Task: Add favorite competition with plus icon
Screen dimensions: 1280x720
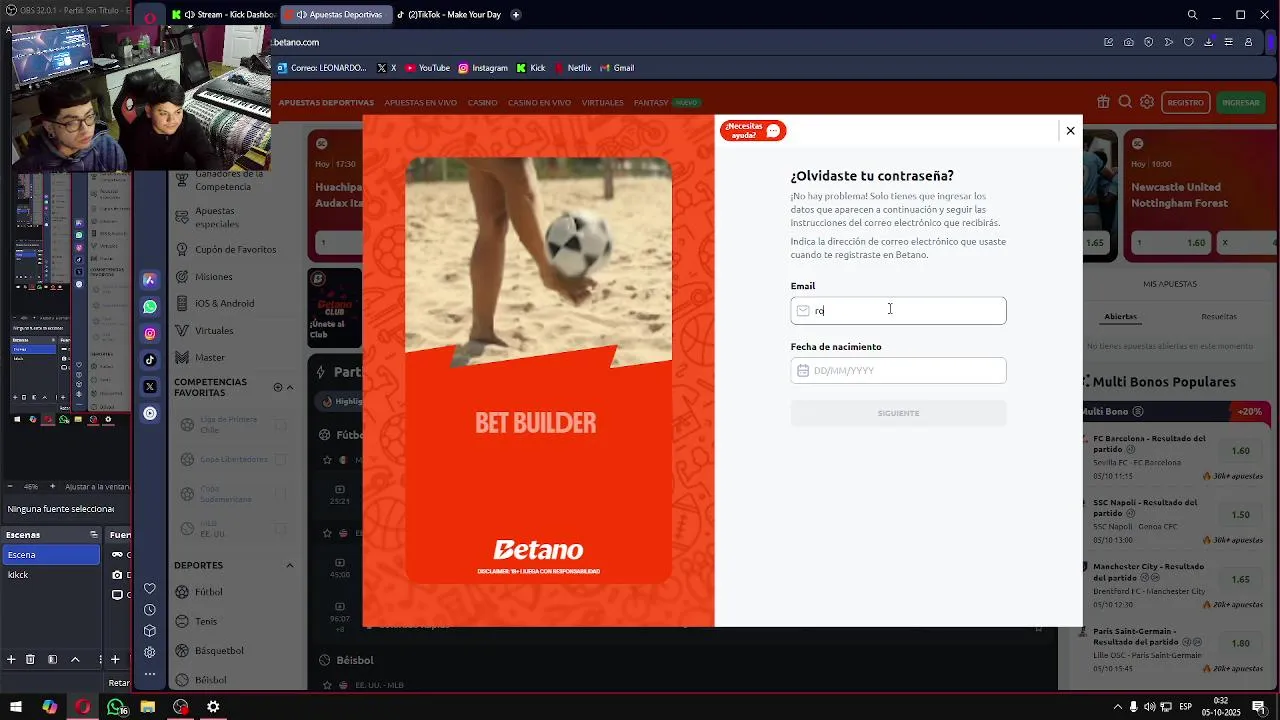Action: pos(278,387)
